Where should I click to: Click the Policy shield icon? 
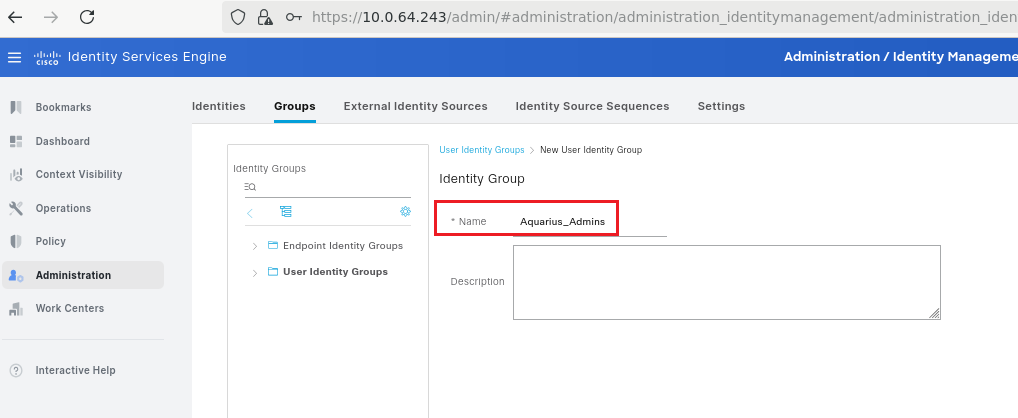point(16,241)
